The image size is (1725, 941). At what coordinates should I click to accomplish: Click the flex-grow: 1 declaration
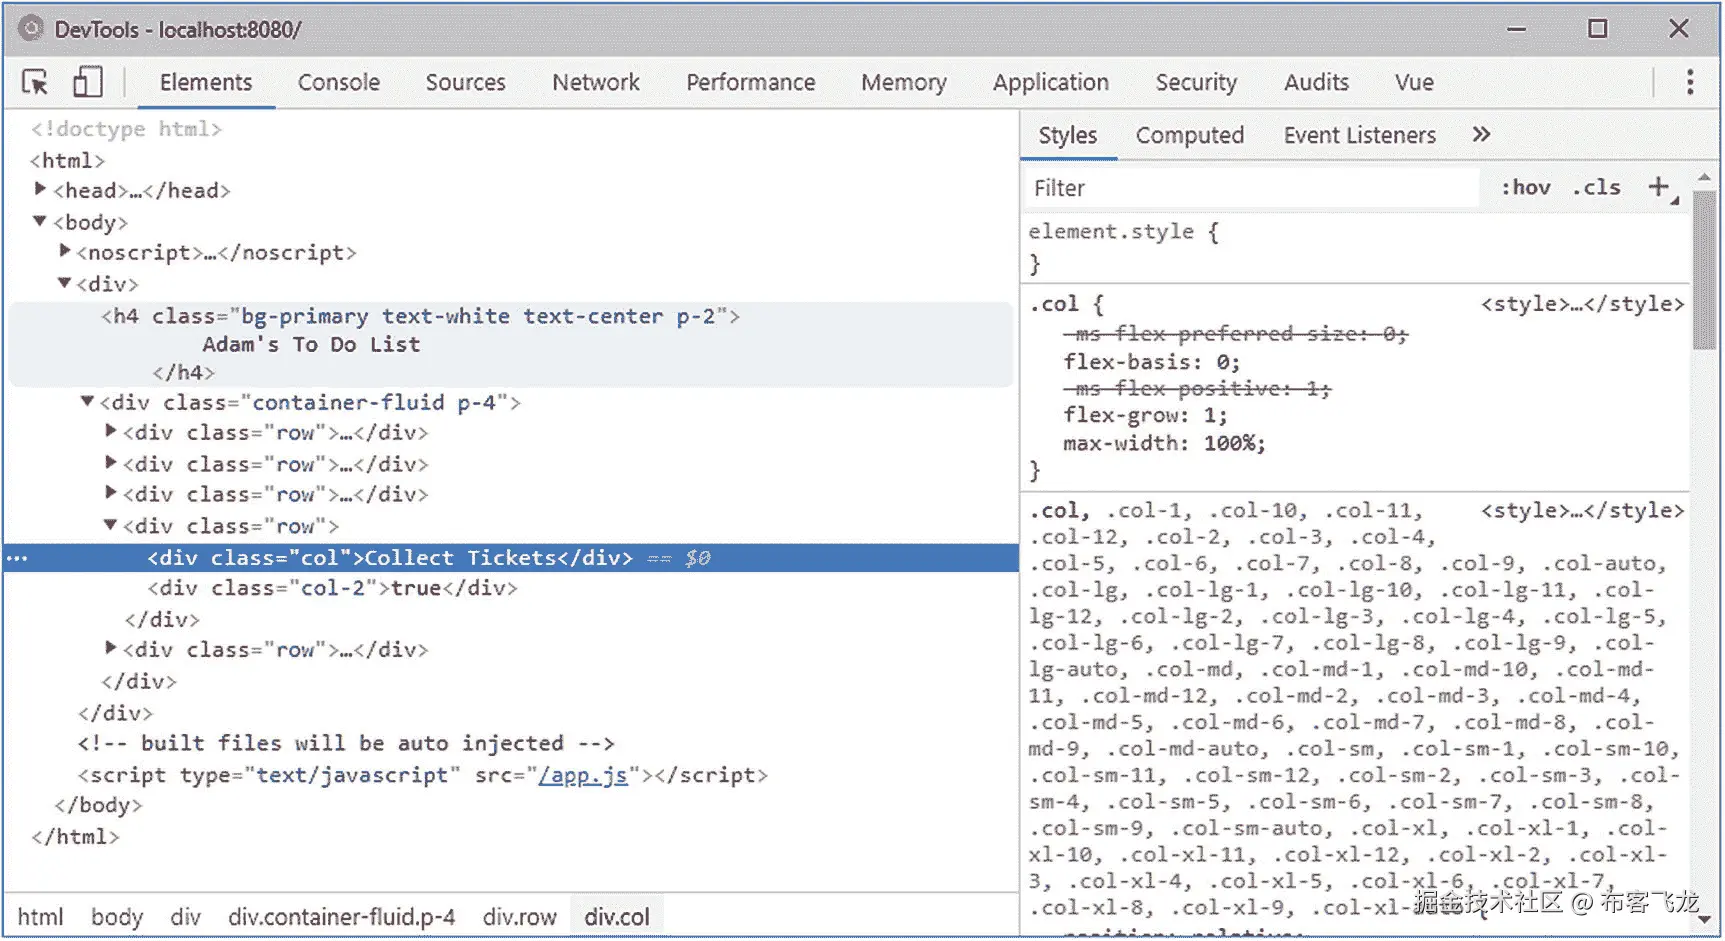[x=1145, y=415]
